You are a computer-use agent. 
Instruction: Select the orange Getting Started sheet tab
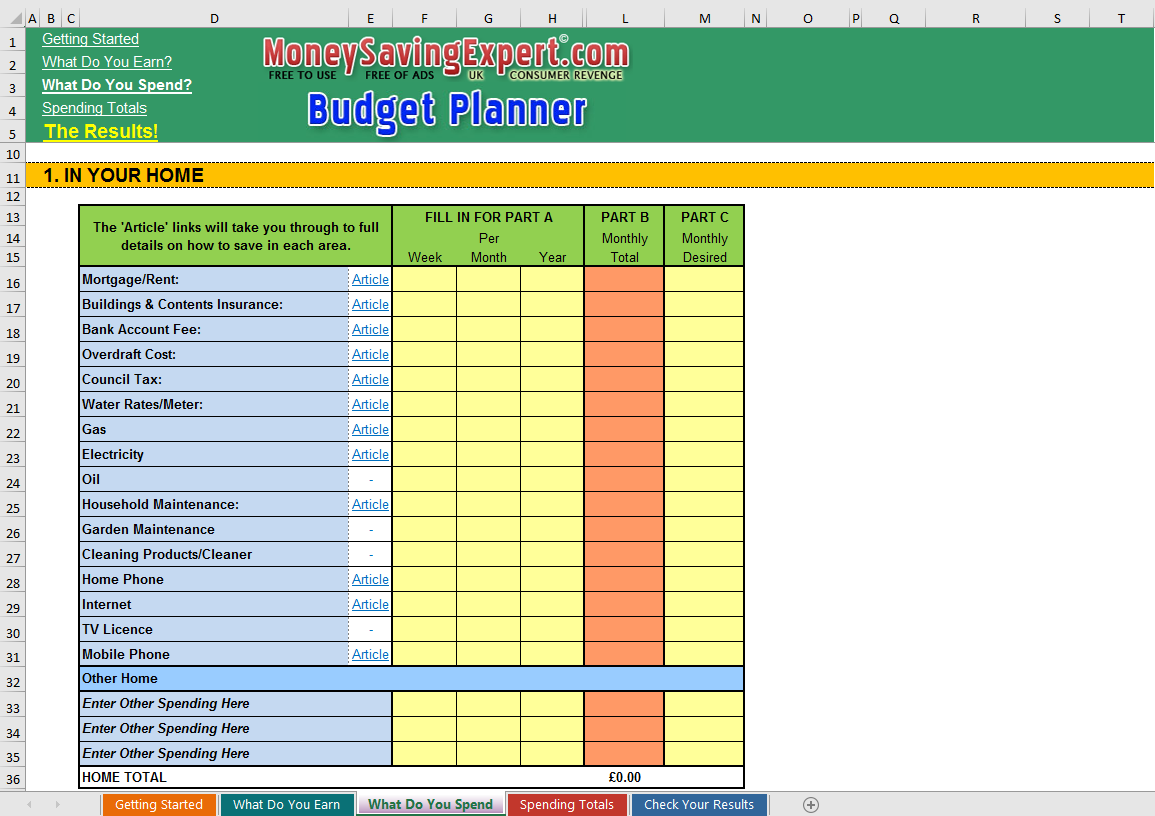tap(158, 805)
